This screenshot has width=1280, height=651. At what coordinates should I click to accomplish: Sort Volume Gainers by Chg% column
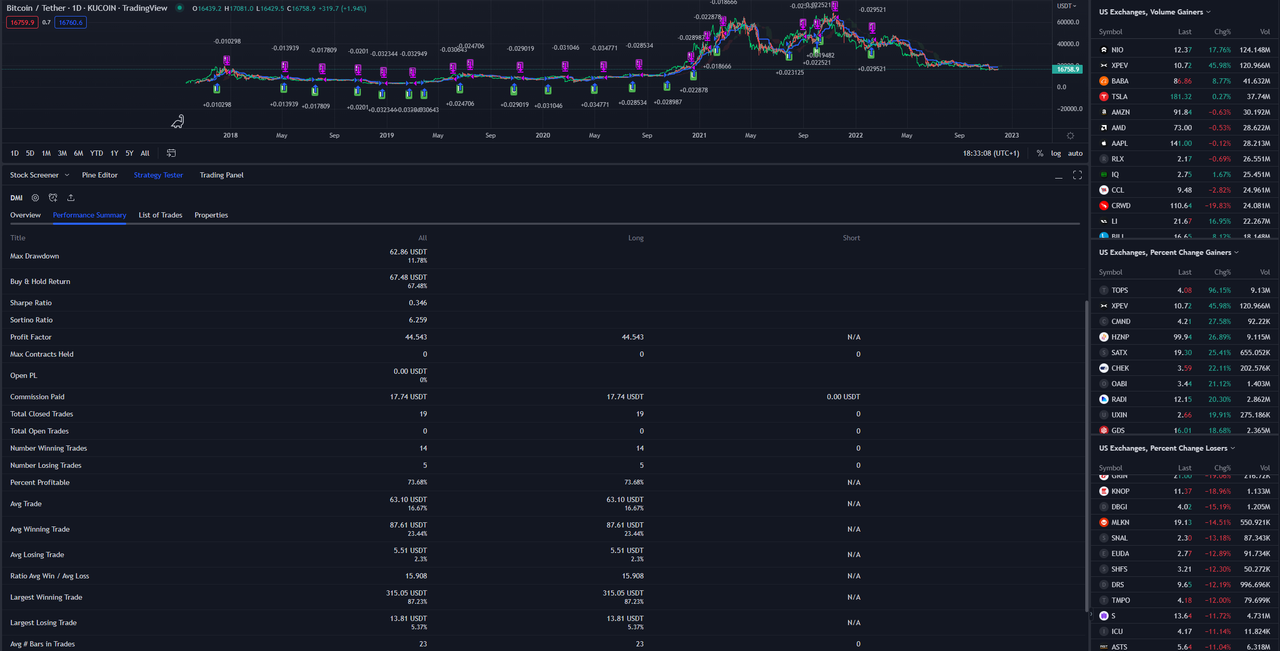pos(1222,32)
